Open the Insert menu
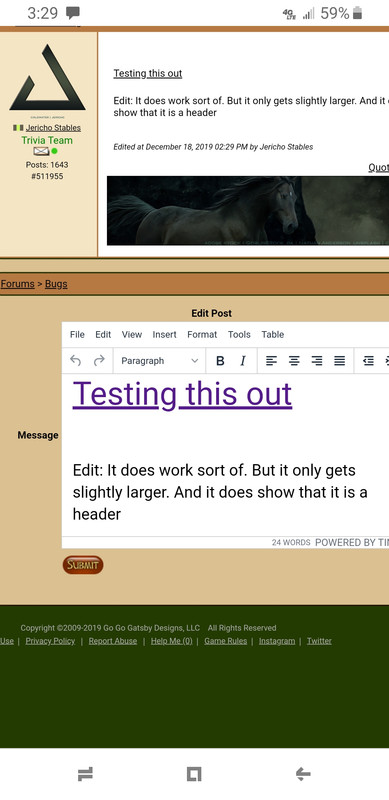The height and width of the screenshot is (800, 389). tap(164, 335)
